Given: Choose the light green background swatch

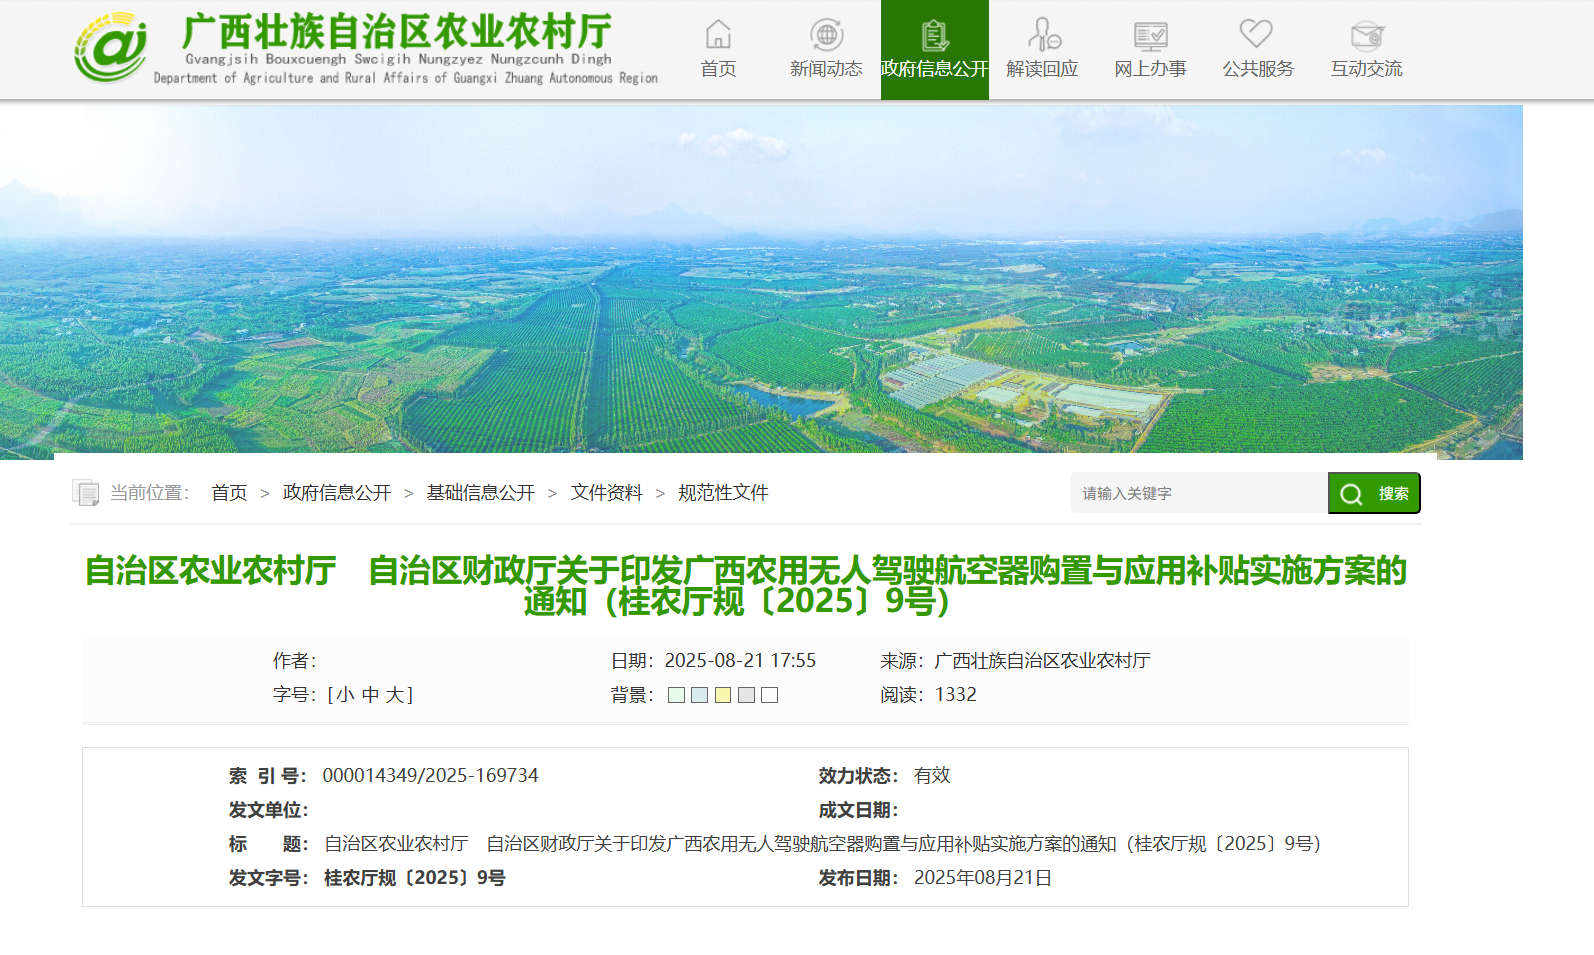Looking at the screenshot, I should [676, 695].
